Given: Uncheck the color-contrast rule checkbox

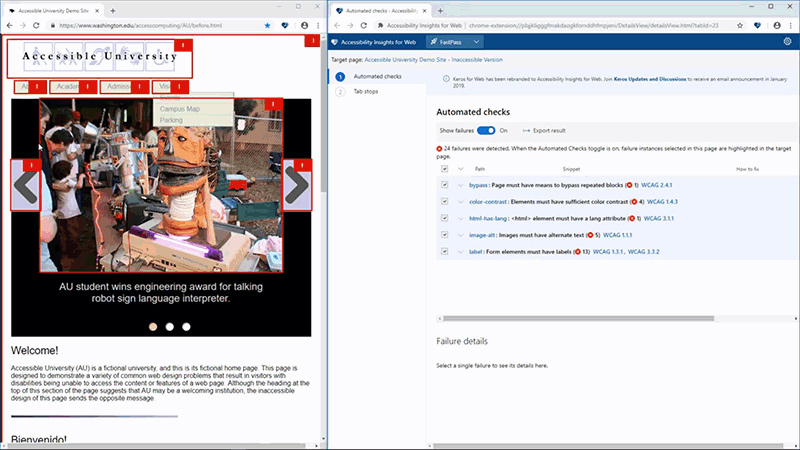Looking at the screenshot, I should [x=444, y=202].
